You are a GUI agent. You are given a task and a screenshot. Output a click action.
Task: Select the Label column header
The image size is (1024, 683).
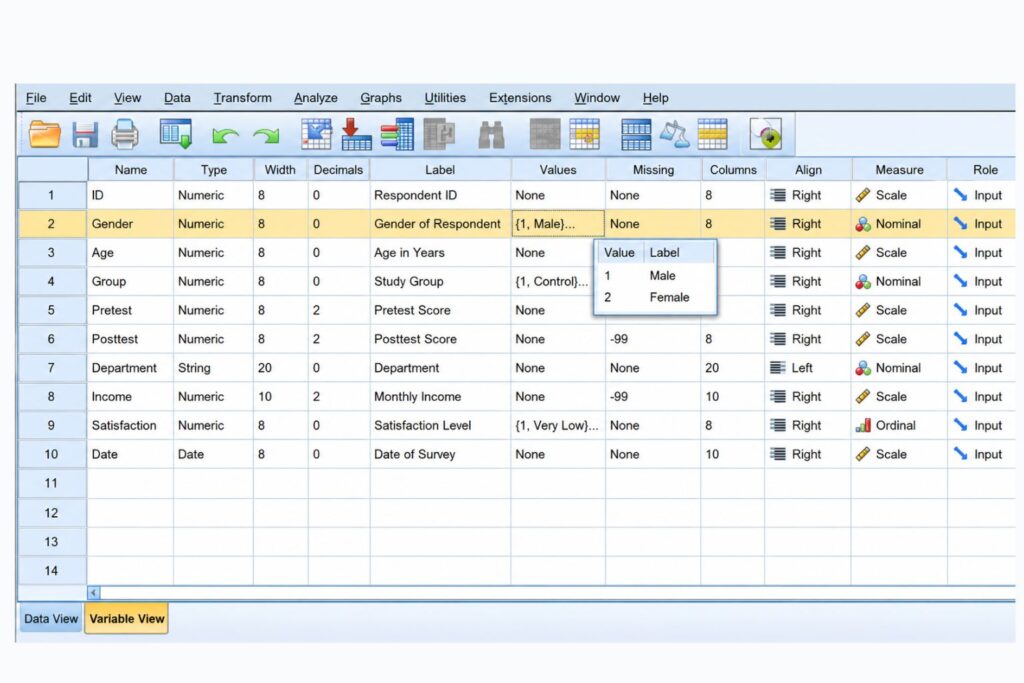tap(440, 170)
